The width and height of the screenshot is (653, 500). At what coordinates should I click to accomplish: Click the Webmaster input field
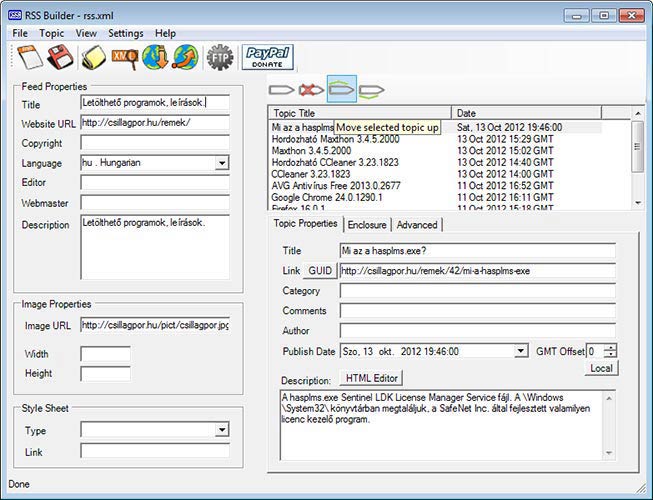pos(155,202)
